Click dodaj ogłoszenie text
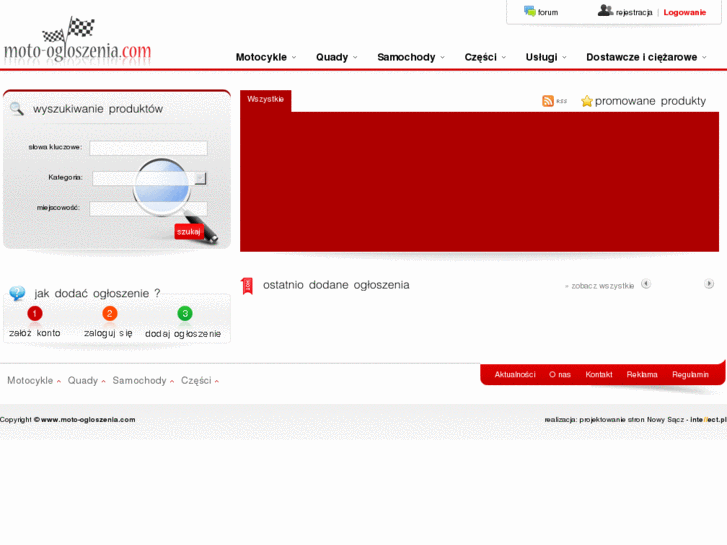The image size is (727, 545). click(x=183, y=333)
